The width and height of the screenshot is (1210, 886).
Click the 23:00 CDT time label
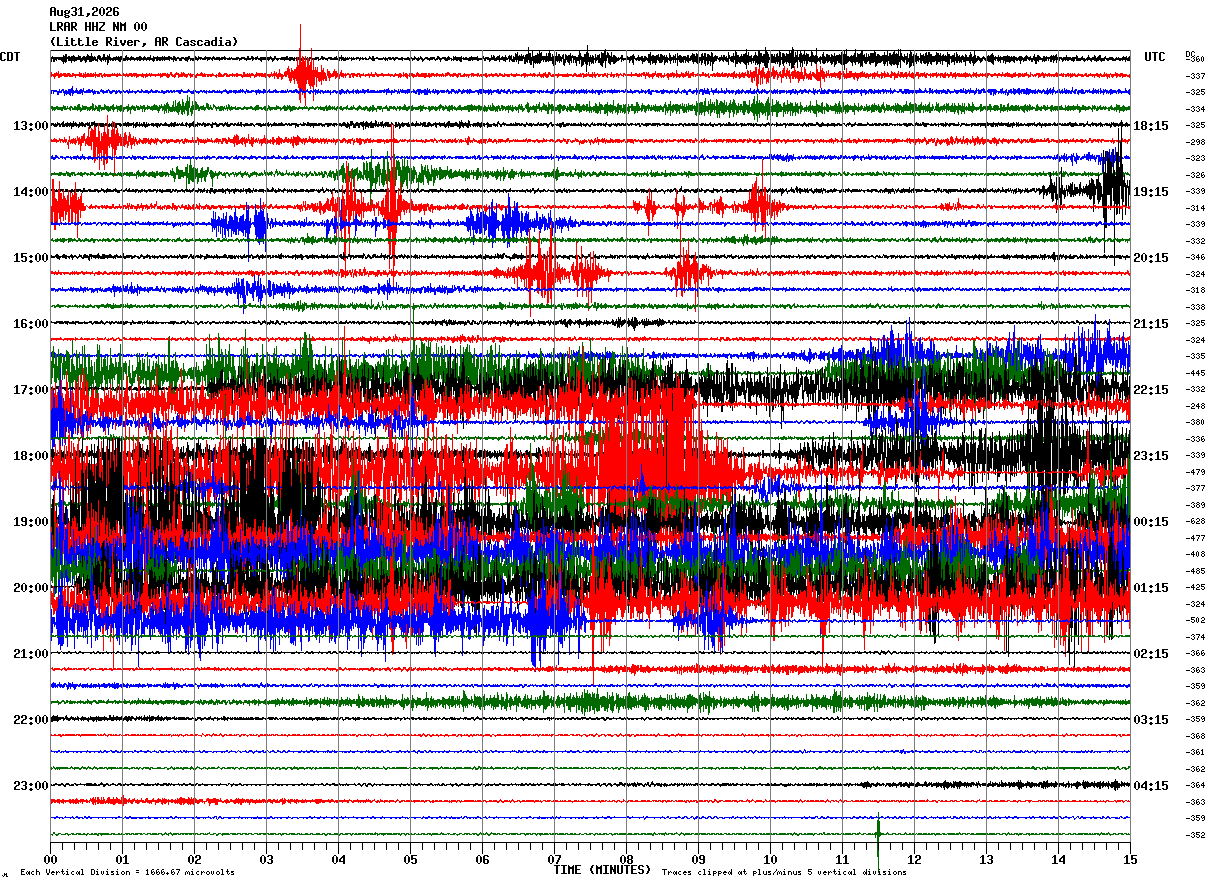(30, 785)
